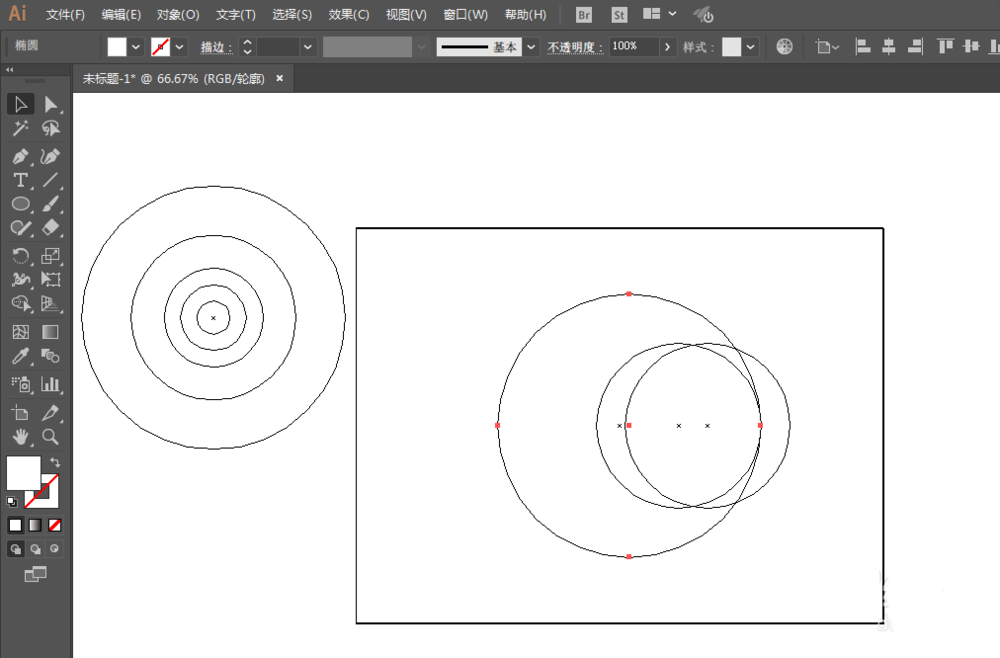
Task: Click the 描边 stroke label link
Action: (214, 47)
